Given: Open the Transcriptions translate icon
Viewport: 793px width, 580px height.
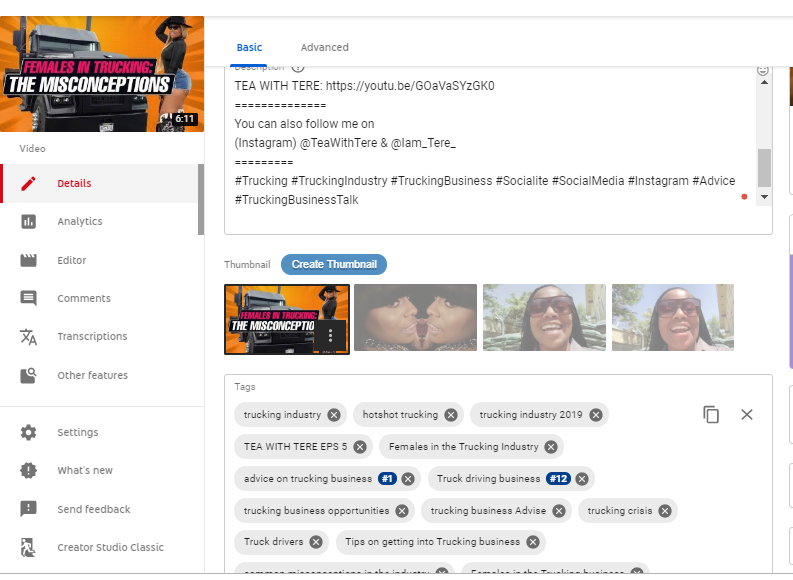Looking at the screenshot, I should click(29, 337).
